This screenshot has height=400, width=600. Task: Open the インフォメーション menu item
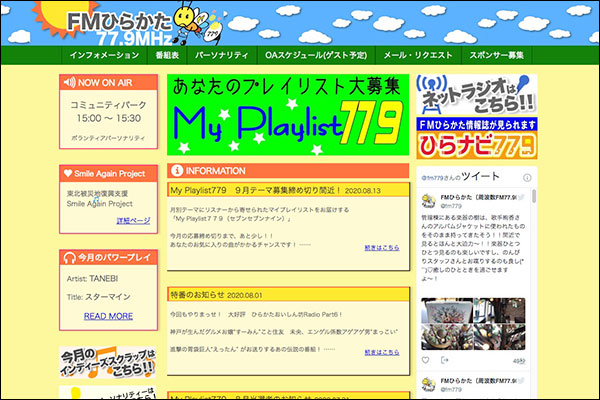click(104, 57)
